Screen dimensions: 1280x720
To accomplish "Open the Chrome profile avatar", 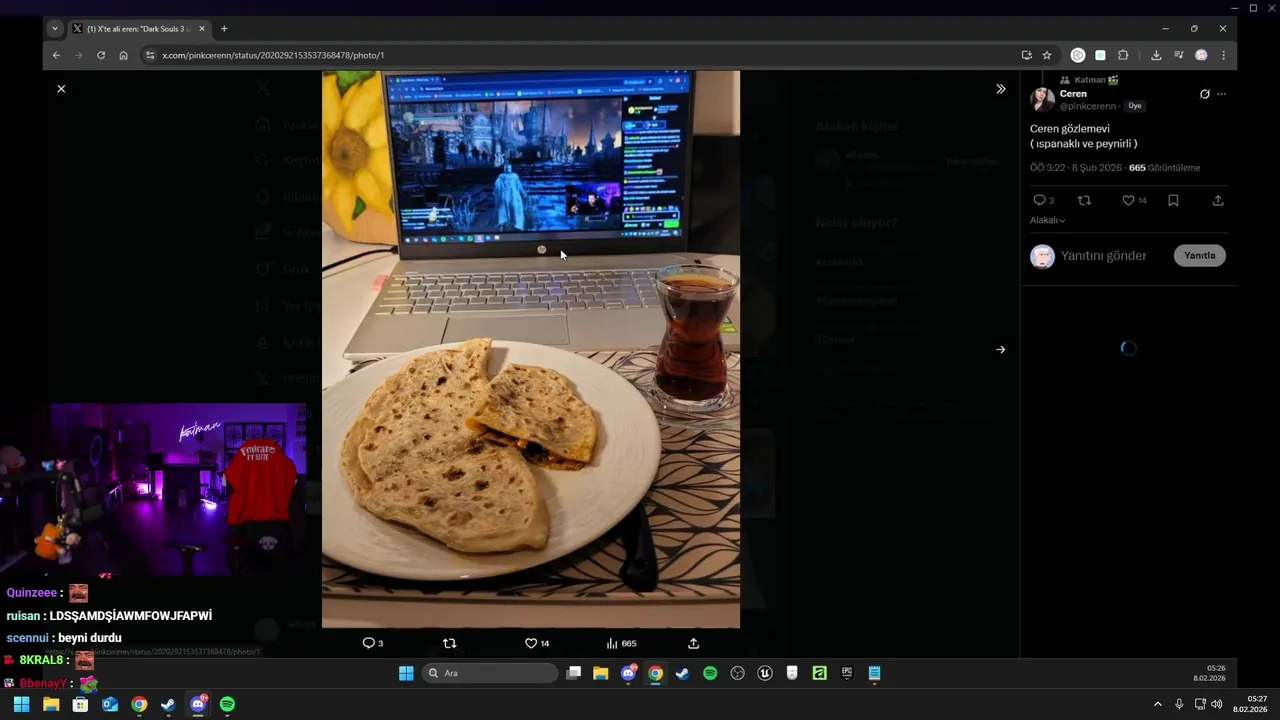I will [x=1201, y=55].
